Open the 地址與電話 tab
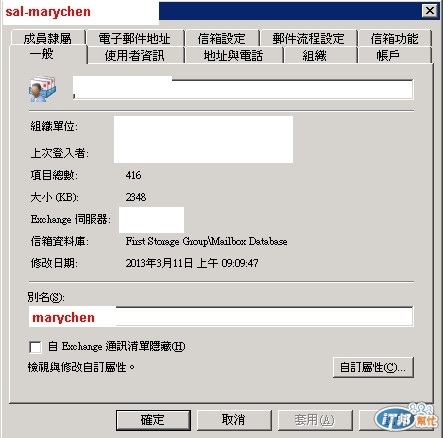 pyautogui.click(x=234, y=55)
